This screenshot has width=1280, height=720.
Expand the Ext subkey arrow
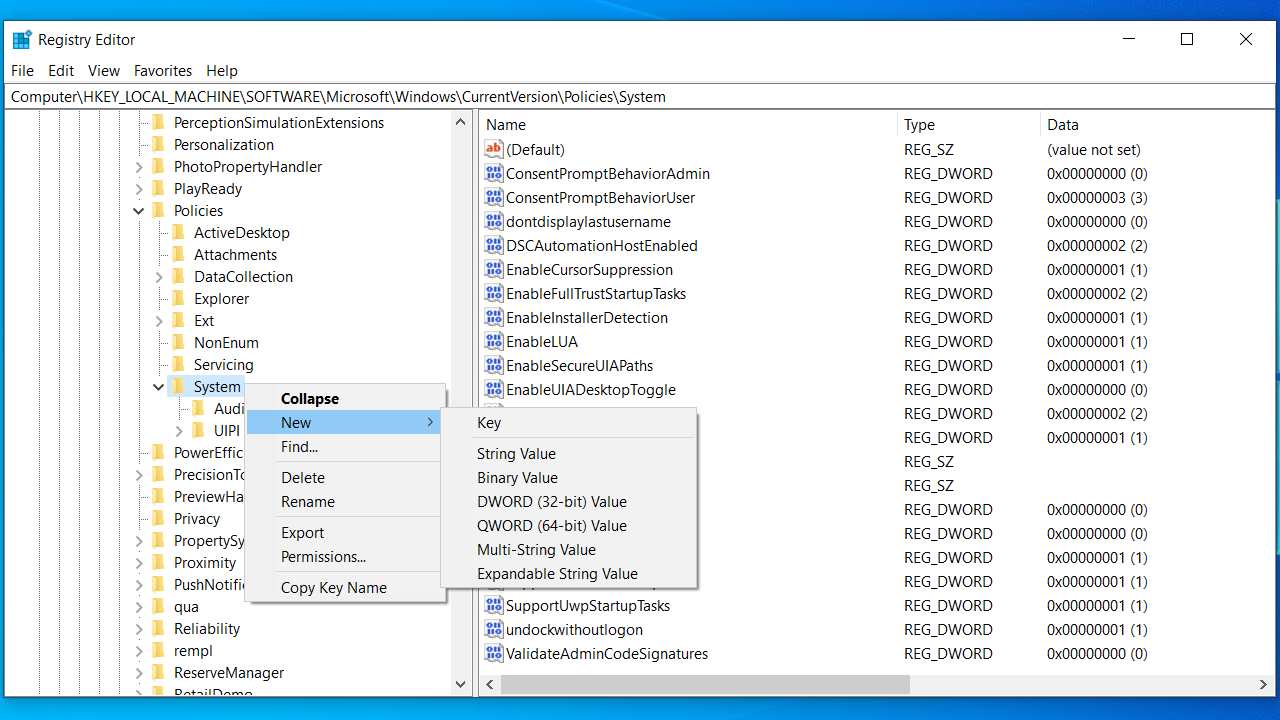click(x=159, y=321)
